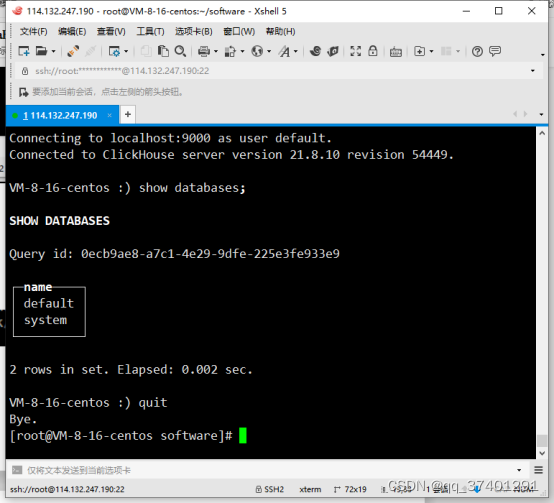Click the Query id line in terminal
Image resolution: width=554 pixels, height=503 pixels.
pyautogui.click(x=175, y=254)
